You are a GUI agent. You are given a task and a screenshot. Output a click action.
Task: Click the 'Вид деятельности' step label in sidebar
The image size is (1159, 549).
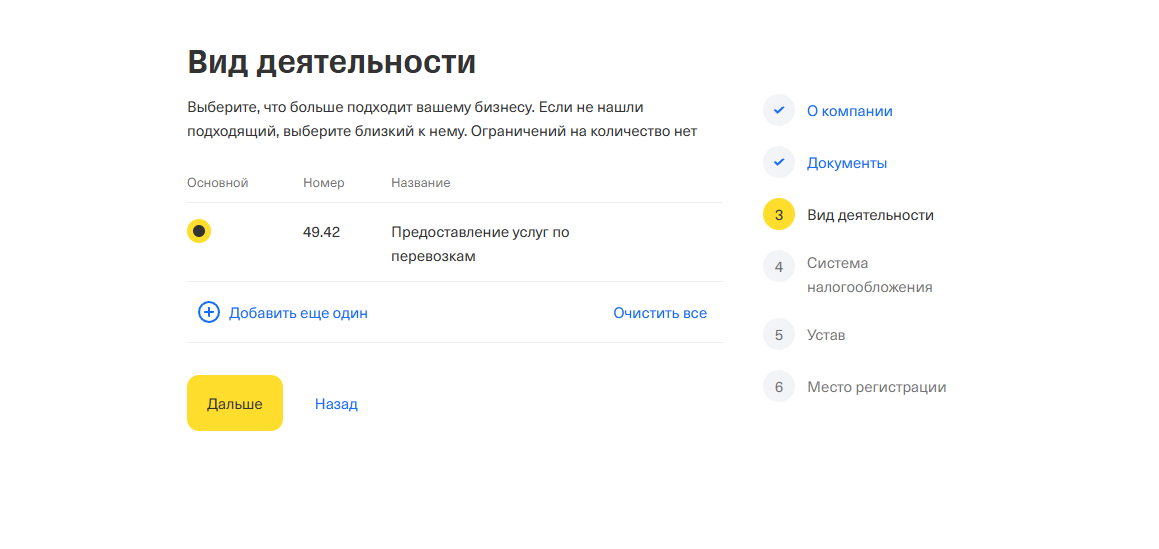click(870, 215)
